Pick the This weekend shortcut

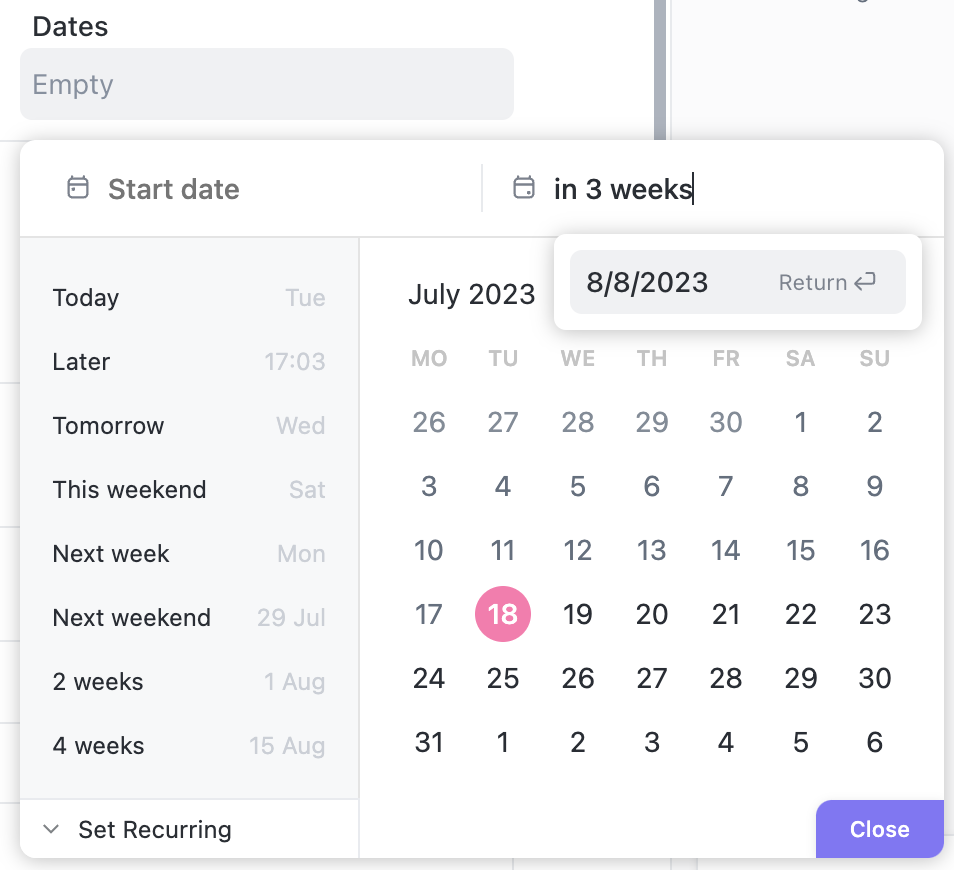coord(188,490)
